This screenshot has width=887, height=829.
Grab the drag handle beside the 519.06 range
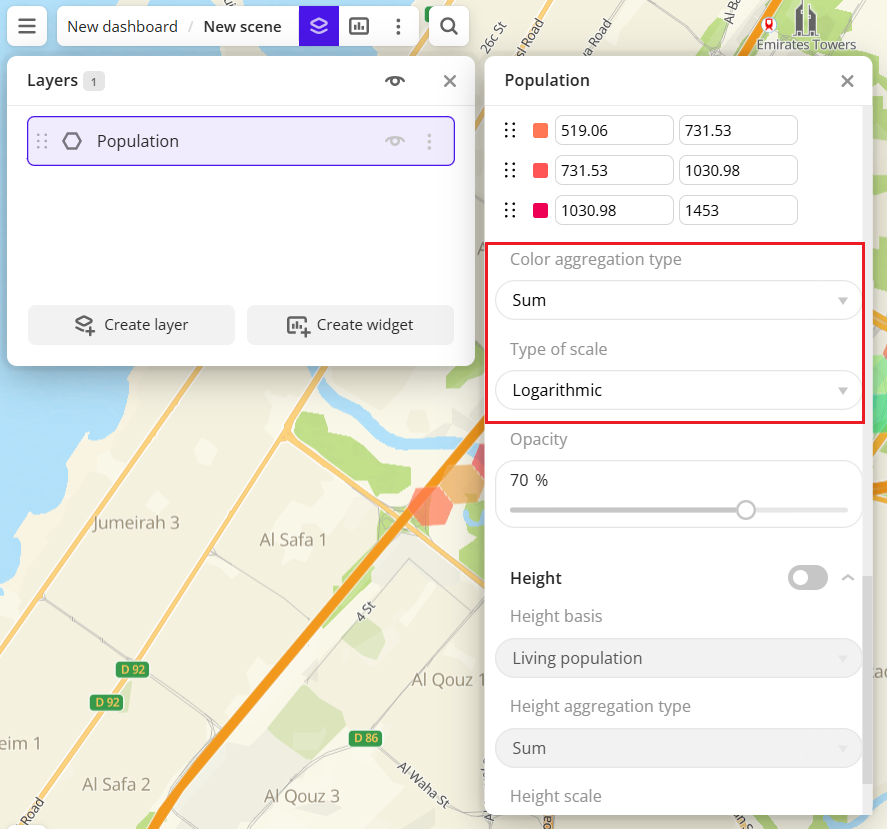pos(510,130)
